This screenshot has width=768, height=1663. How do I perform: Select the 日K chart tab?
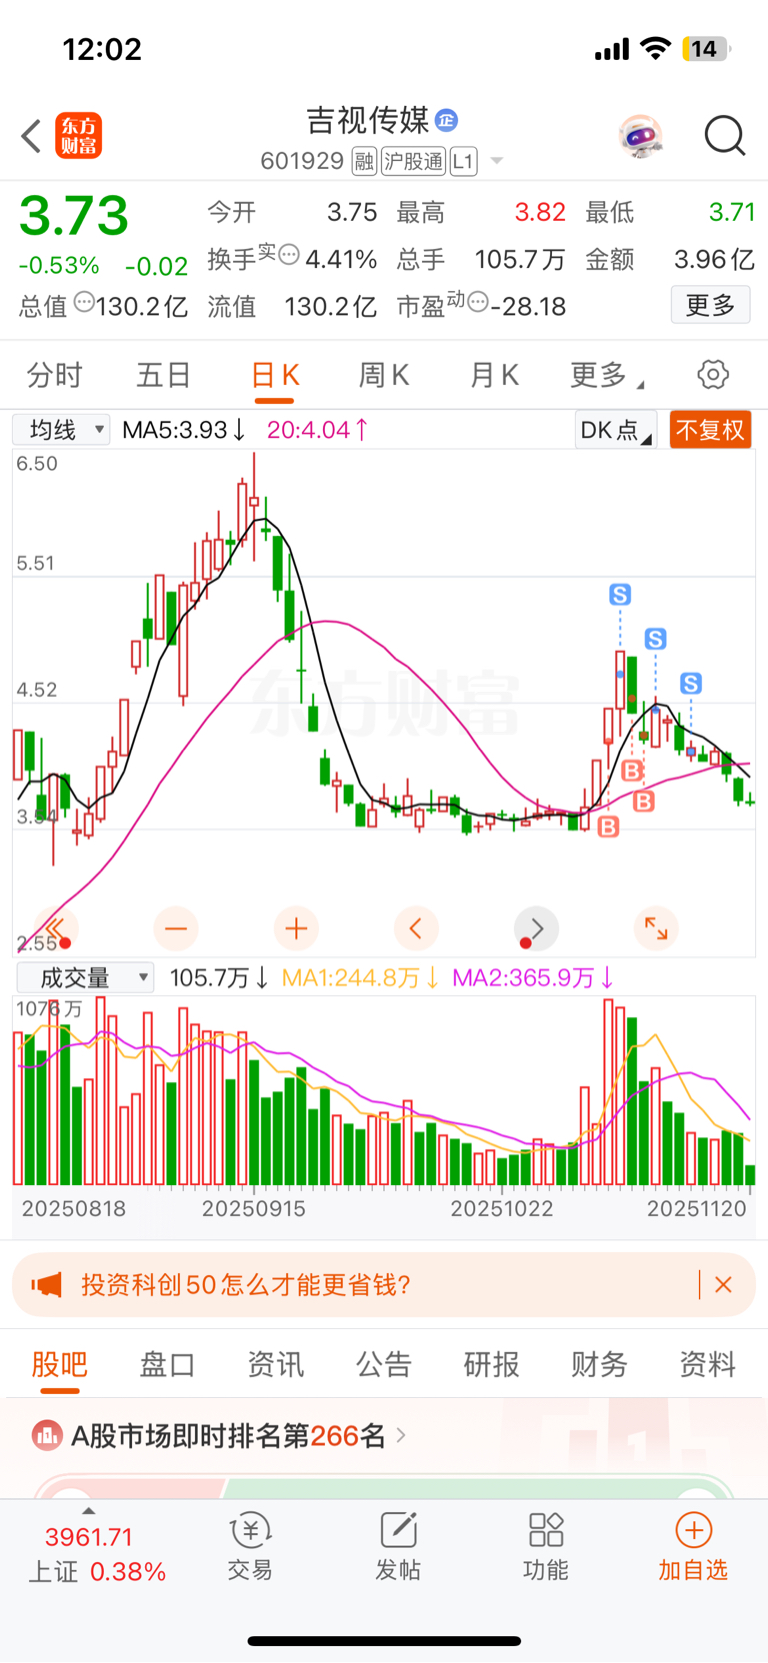click(x=274, y=375)
